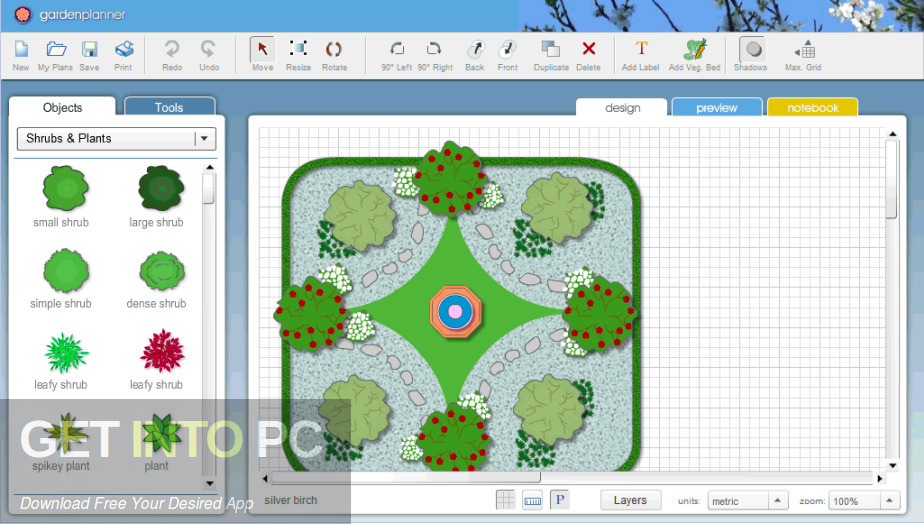Screen dimensions: 924x524
Task: Click canvas horizontal scroll right arrow
Action: (x=880, y=478)
